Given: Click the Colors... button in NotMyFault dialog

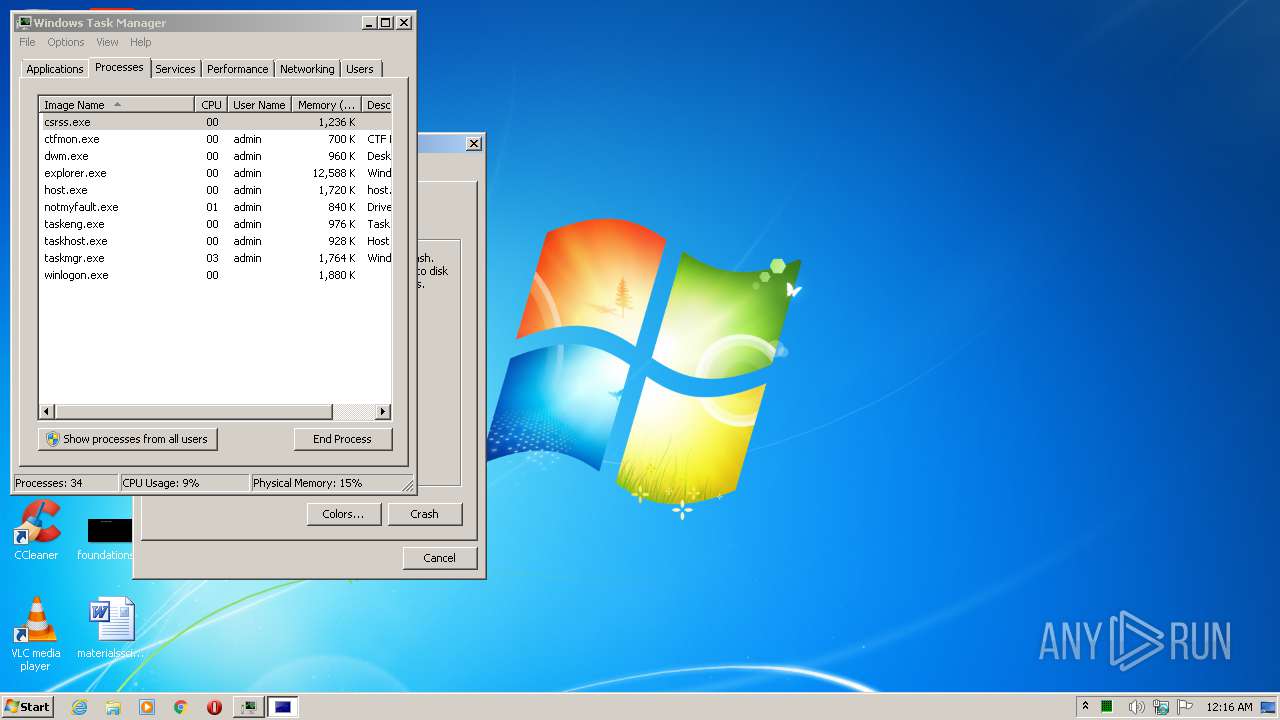Looking at the screenshot, I should [343, 514].
